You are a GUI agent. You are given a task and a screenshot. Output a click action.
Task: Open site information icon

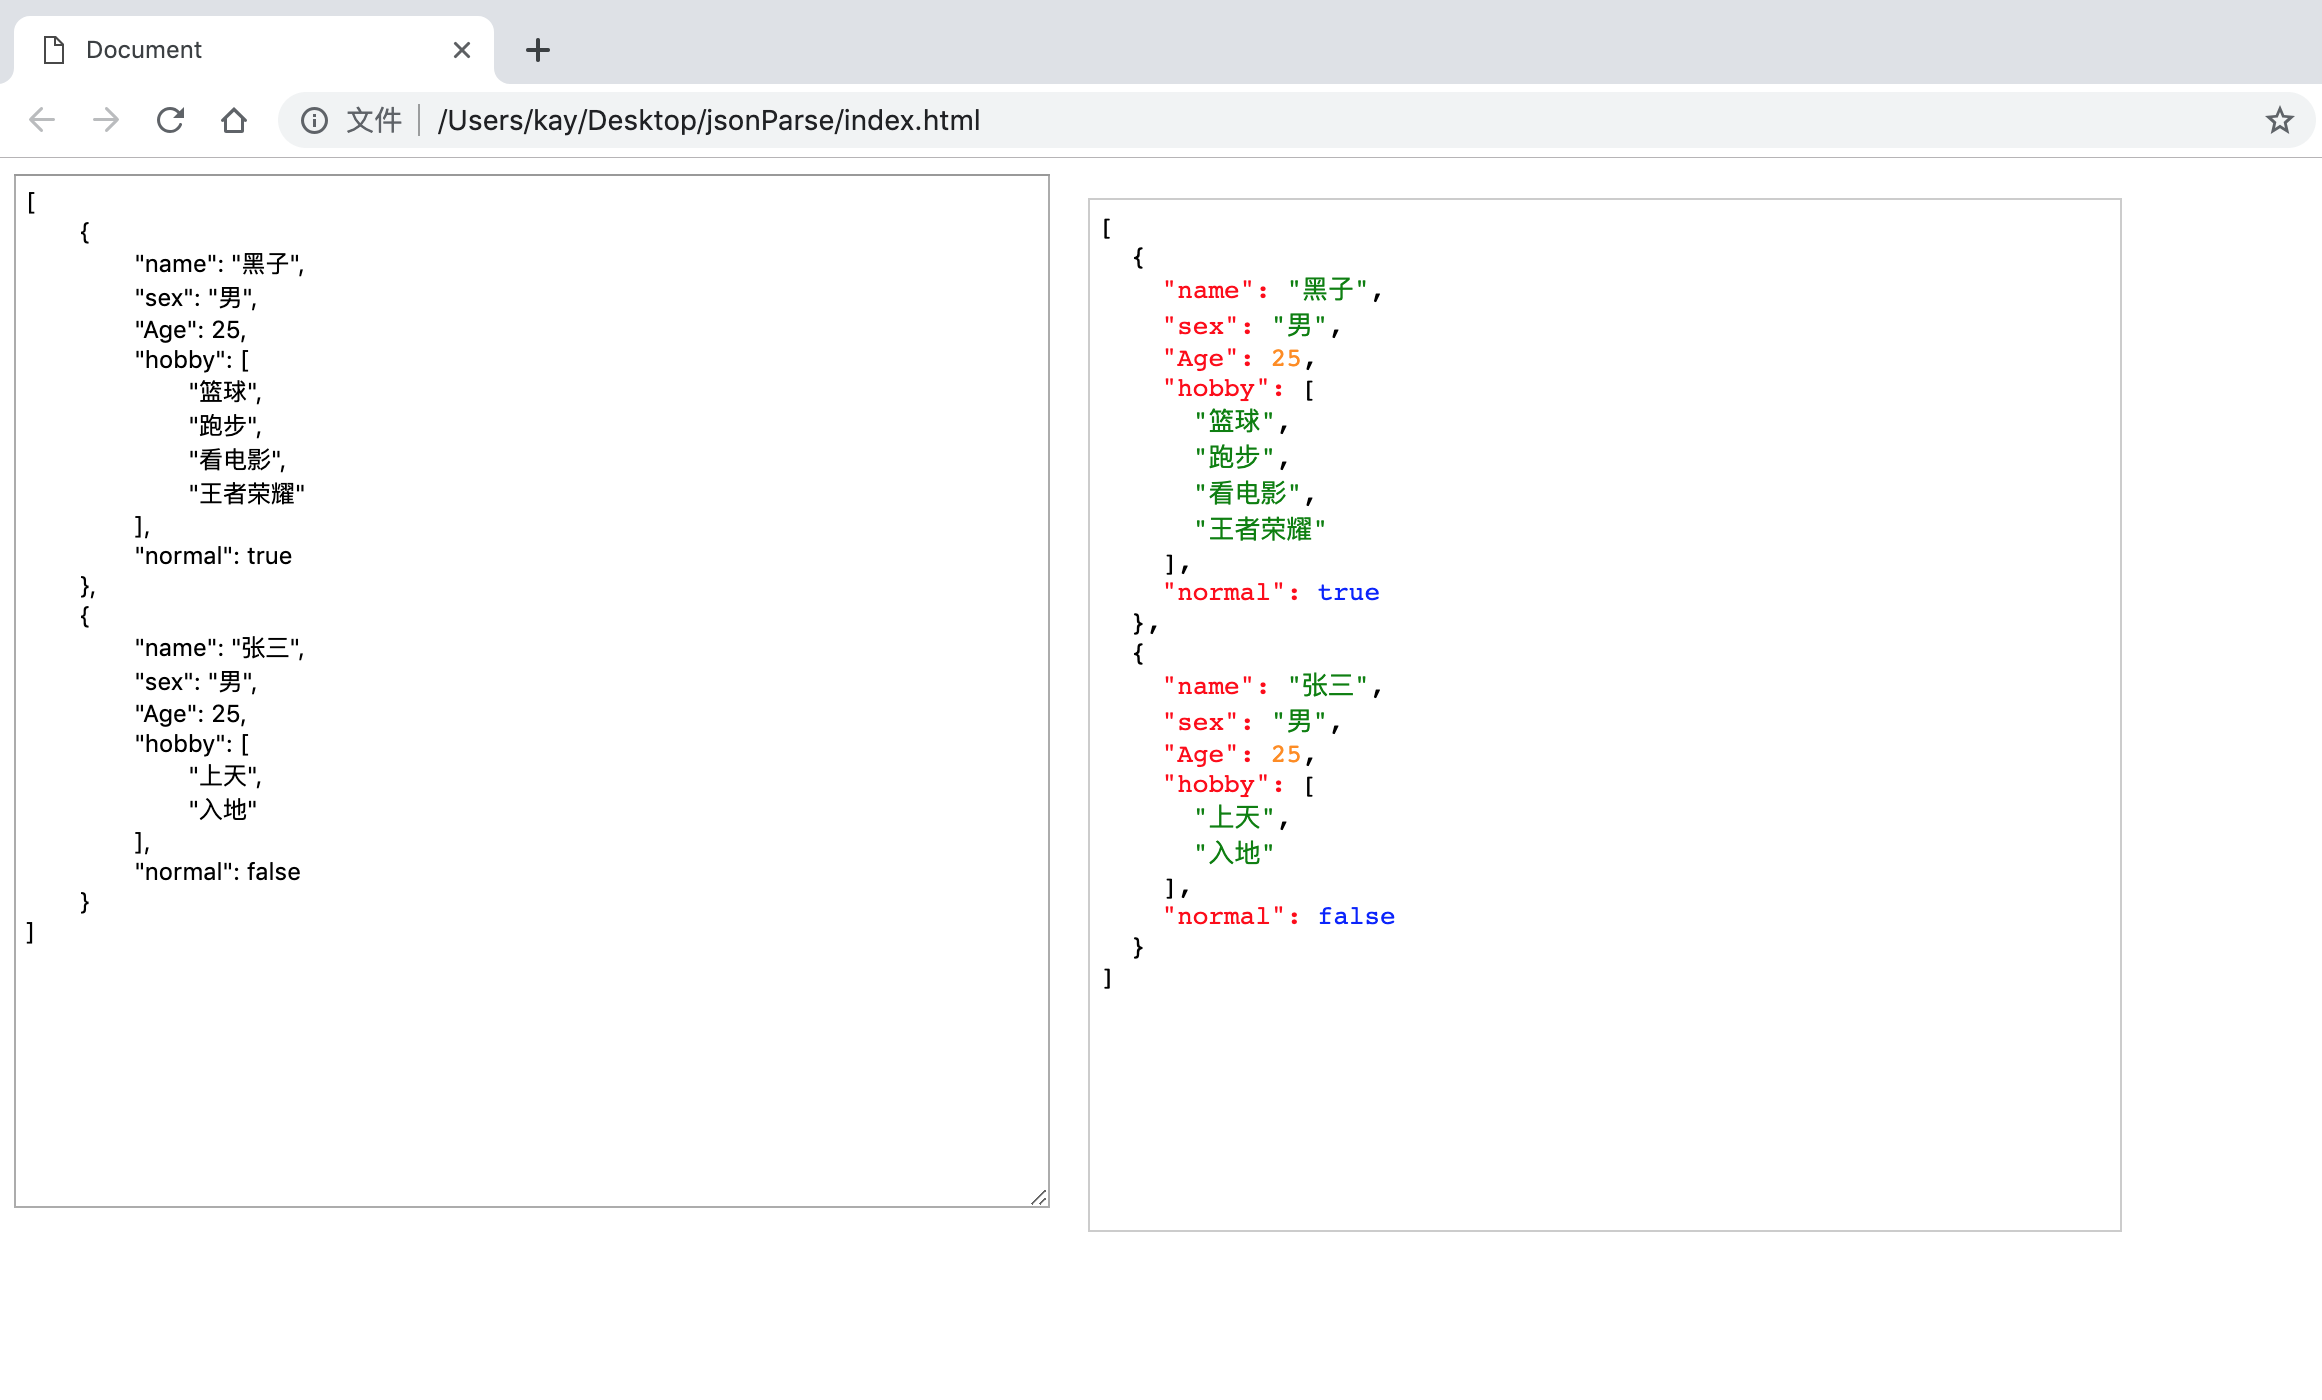point(314,120)
